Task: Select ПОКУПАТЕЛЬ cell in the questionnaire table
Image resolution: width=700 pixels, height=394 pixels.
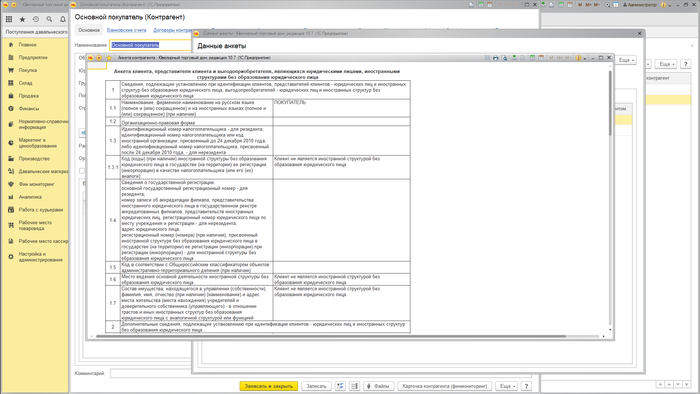Action: (x=342, y=108)
